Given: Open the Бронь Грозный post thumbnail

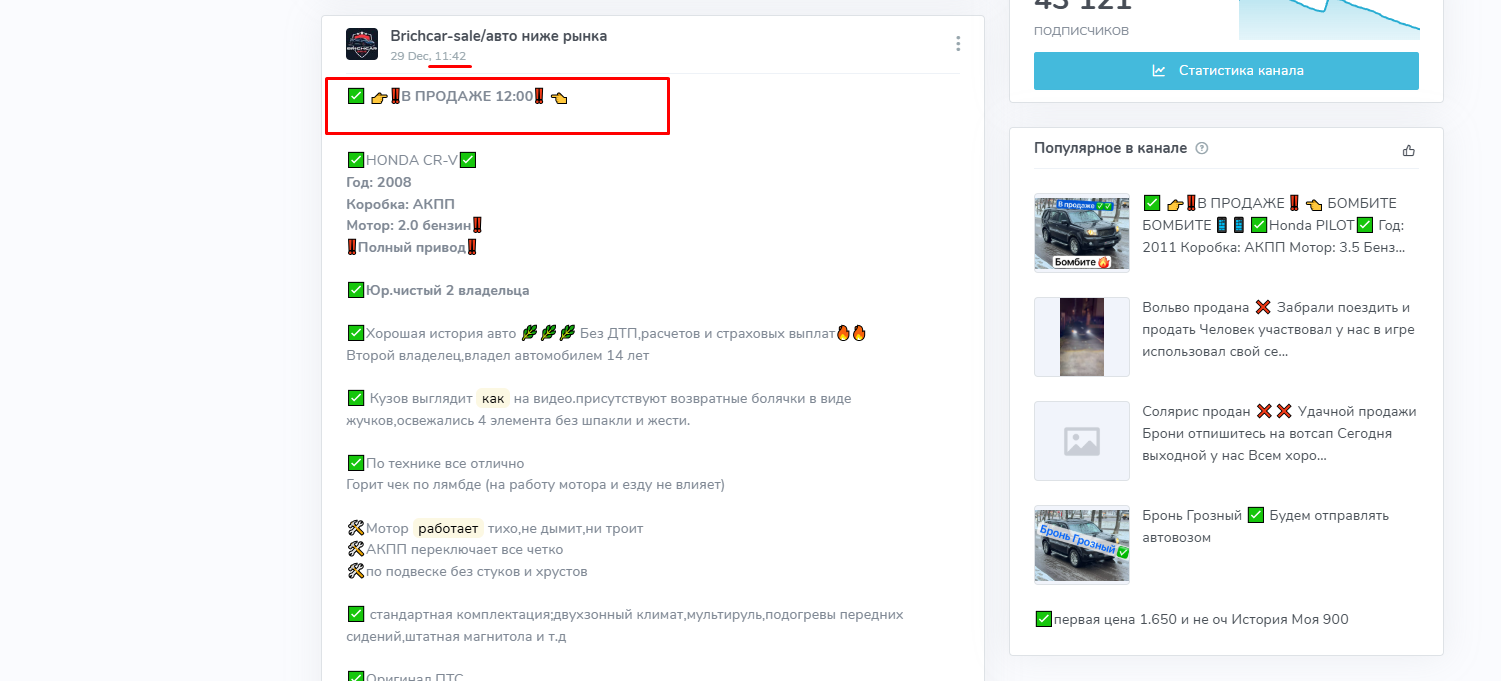Looking at the screenshot, I should (x=1081, y=545).
